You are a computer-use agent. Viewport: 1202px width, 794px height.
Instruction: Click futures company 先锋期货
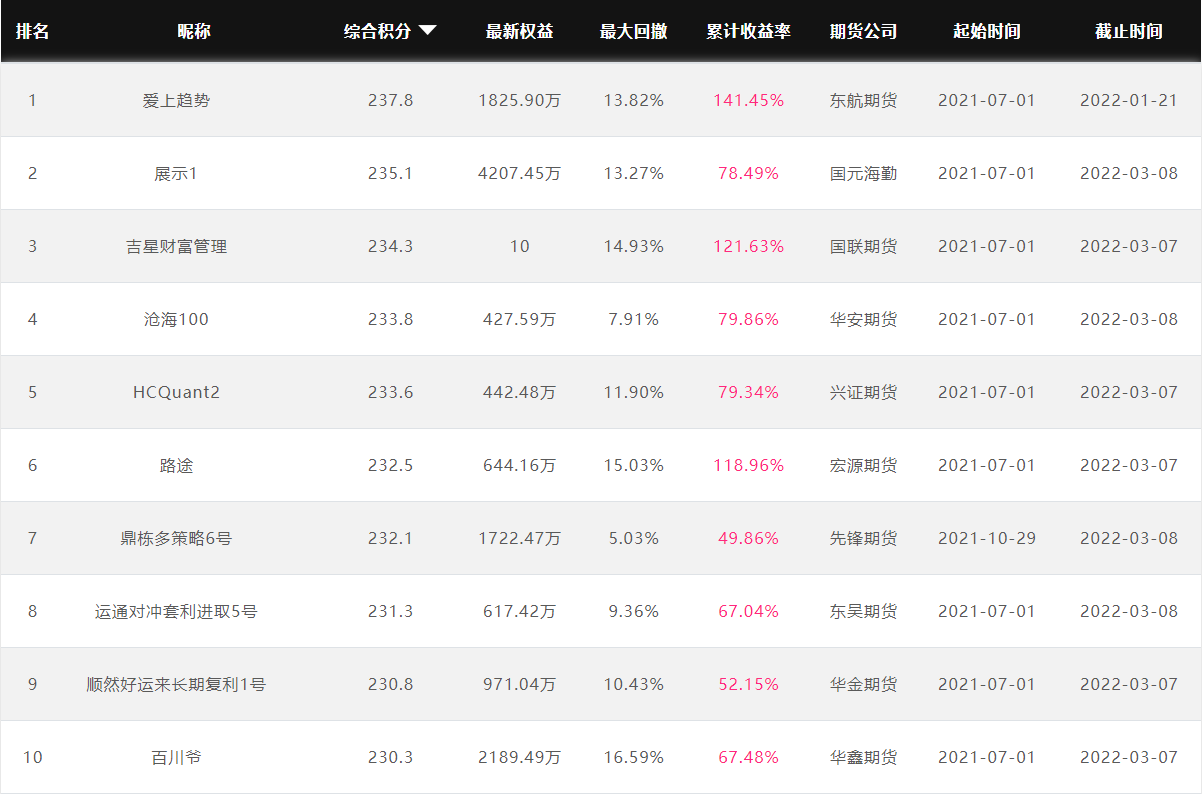pyautogui.click(x=864, y=538)
